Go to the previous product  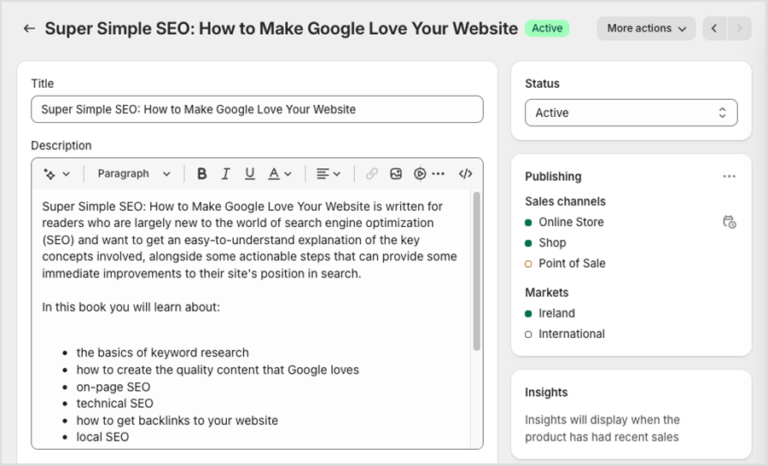click(714, 29)
